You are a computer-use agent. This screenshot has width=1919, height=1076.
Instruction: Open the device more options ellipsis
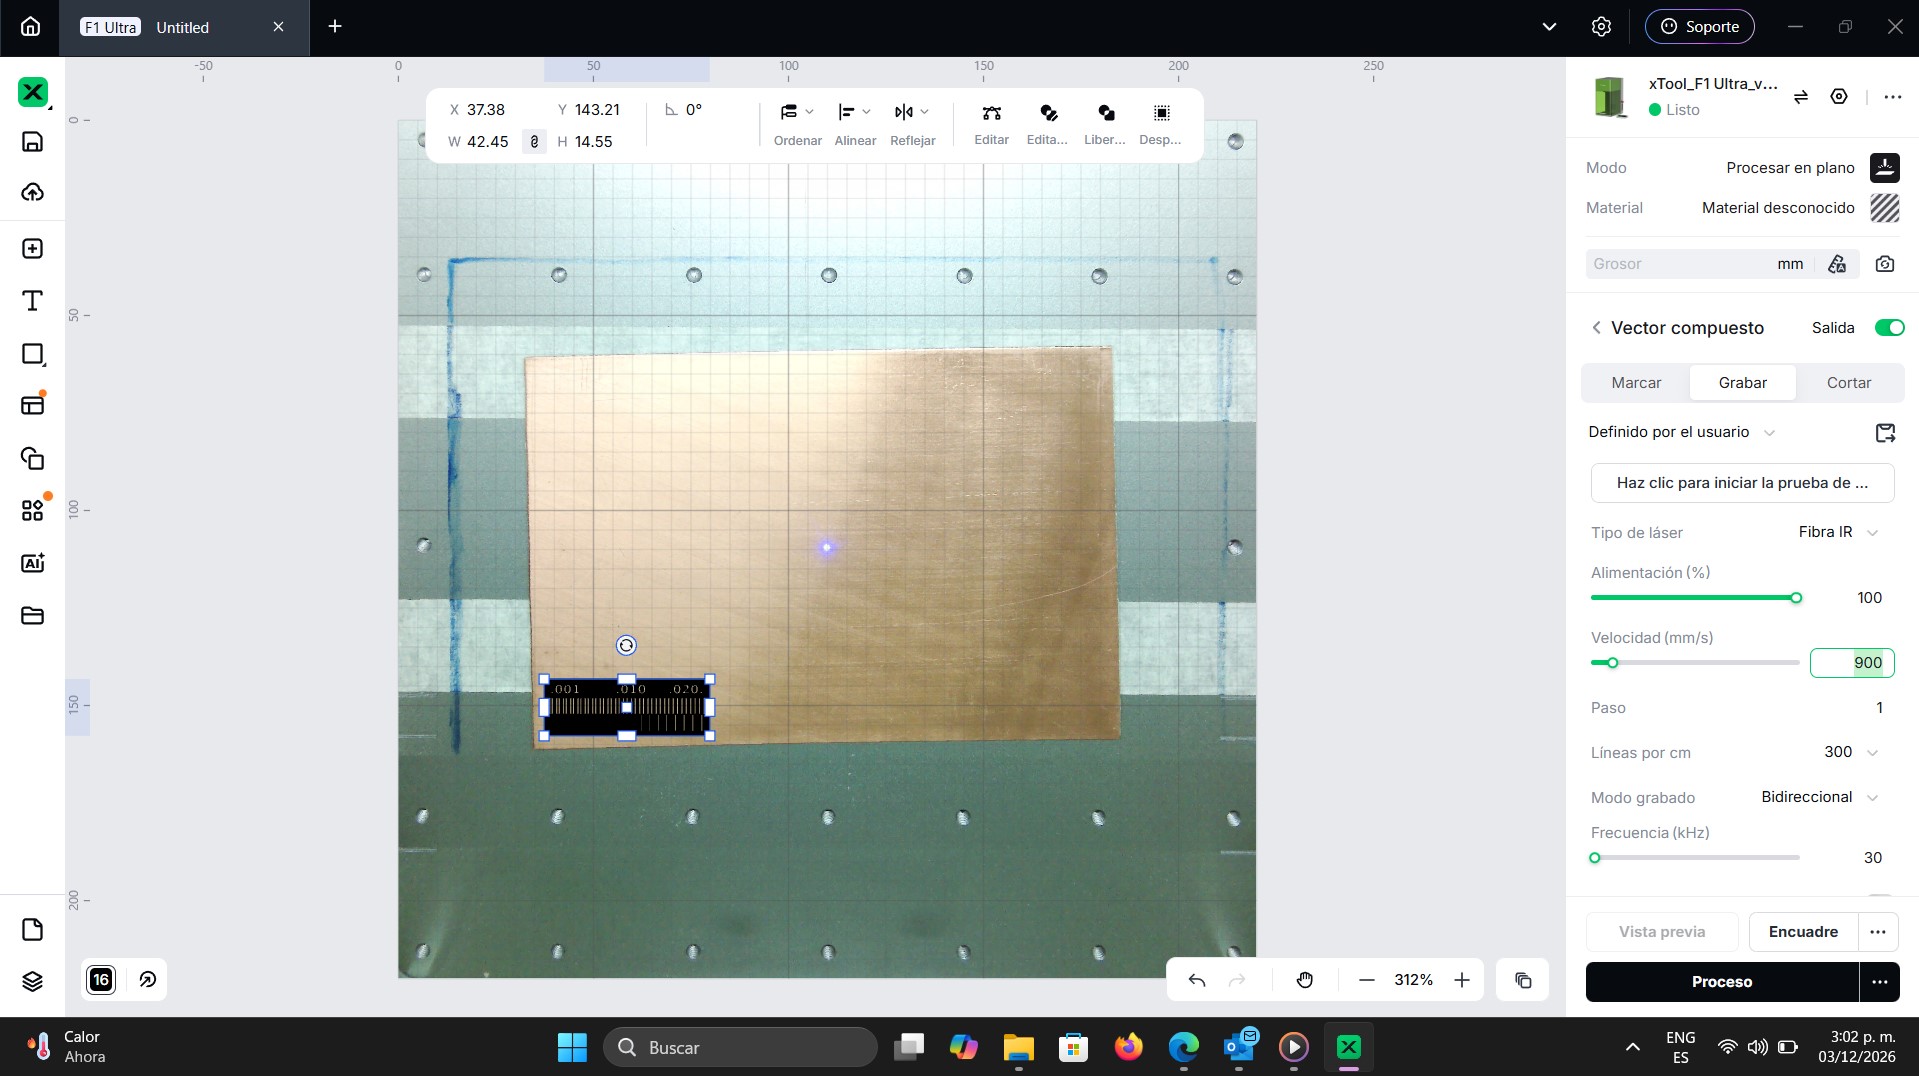tap(1892, 97)
